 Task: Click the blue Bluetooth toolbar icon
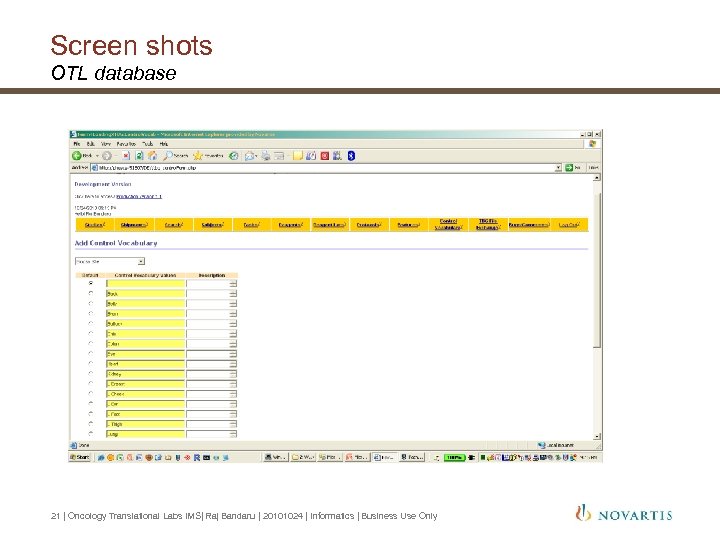pos(351,156)
